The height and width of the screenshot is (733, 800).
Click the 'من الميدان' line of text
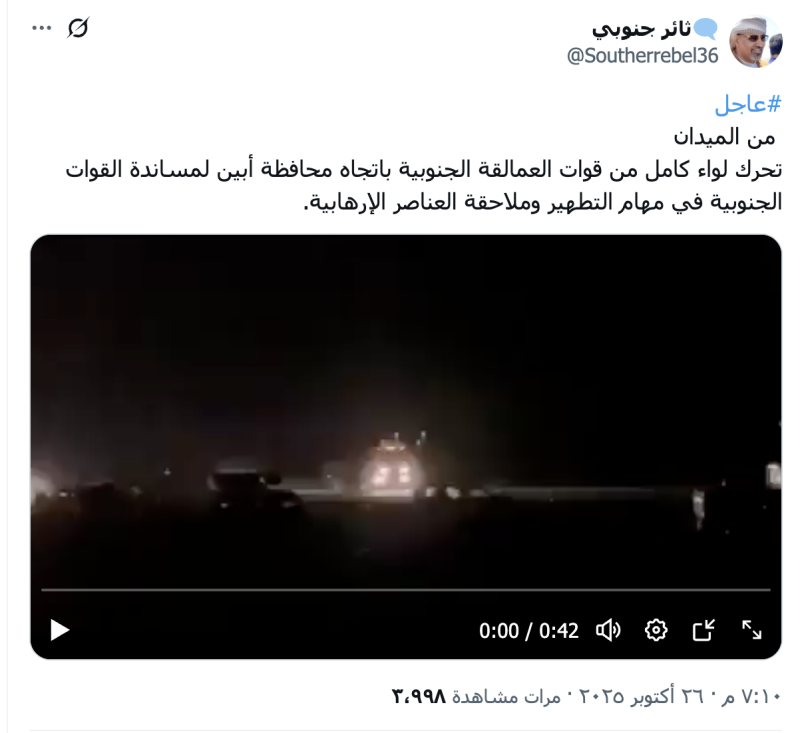coord(724,137)
